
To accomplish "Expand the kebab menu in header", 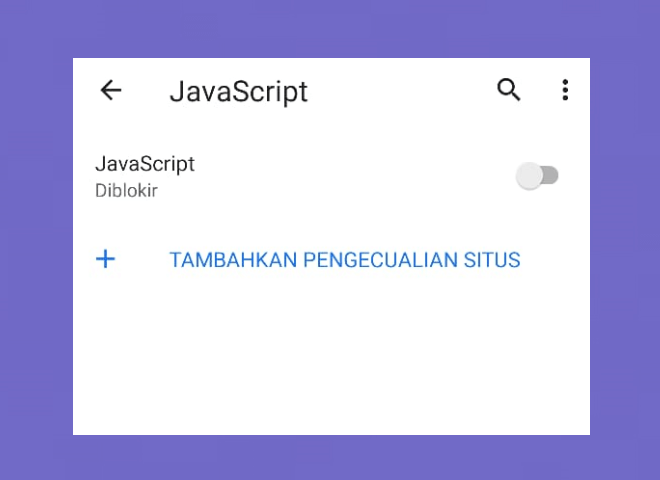I will pyautogui.click(x=565, y=90).
